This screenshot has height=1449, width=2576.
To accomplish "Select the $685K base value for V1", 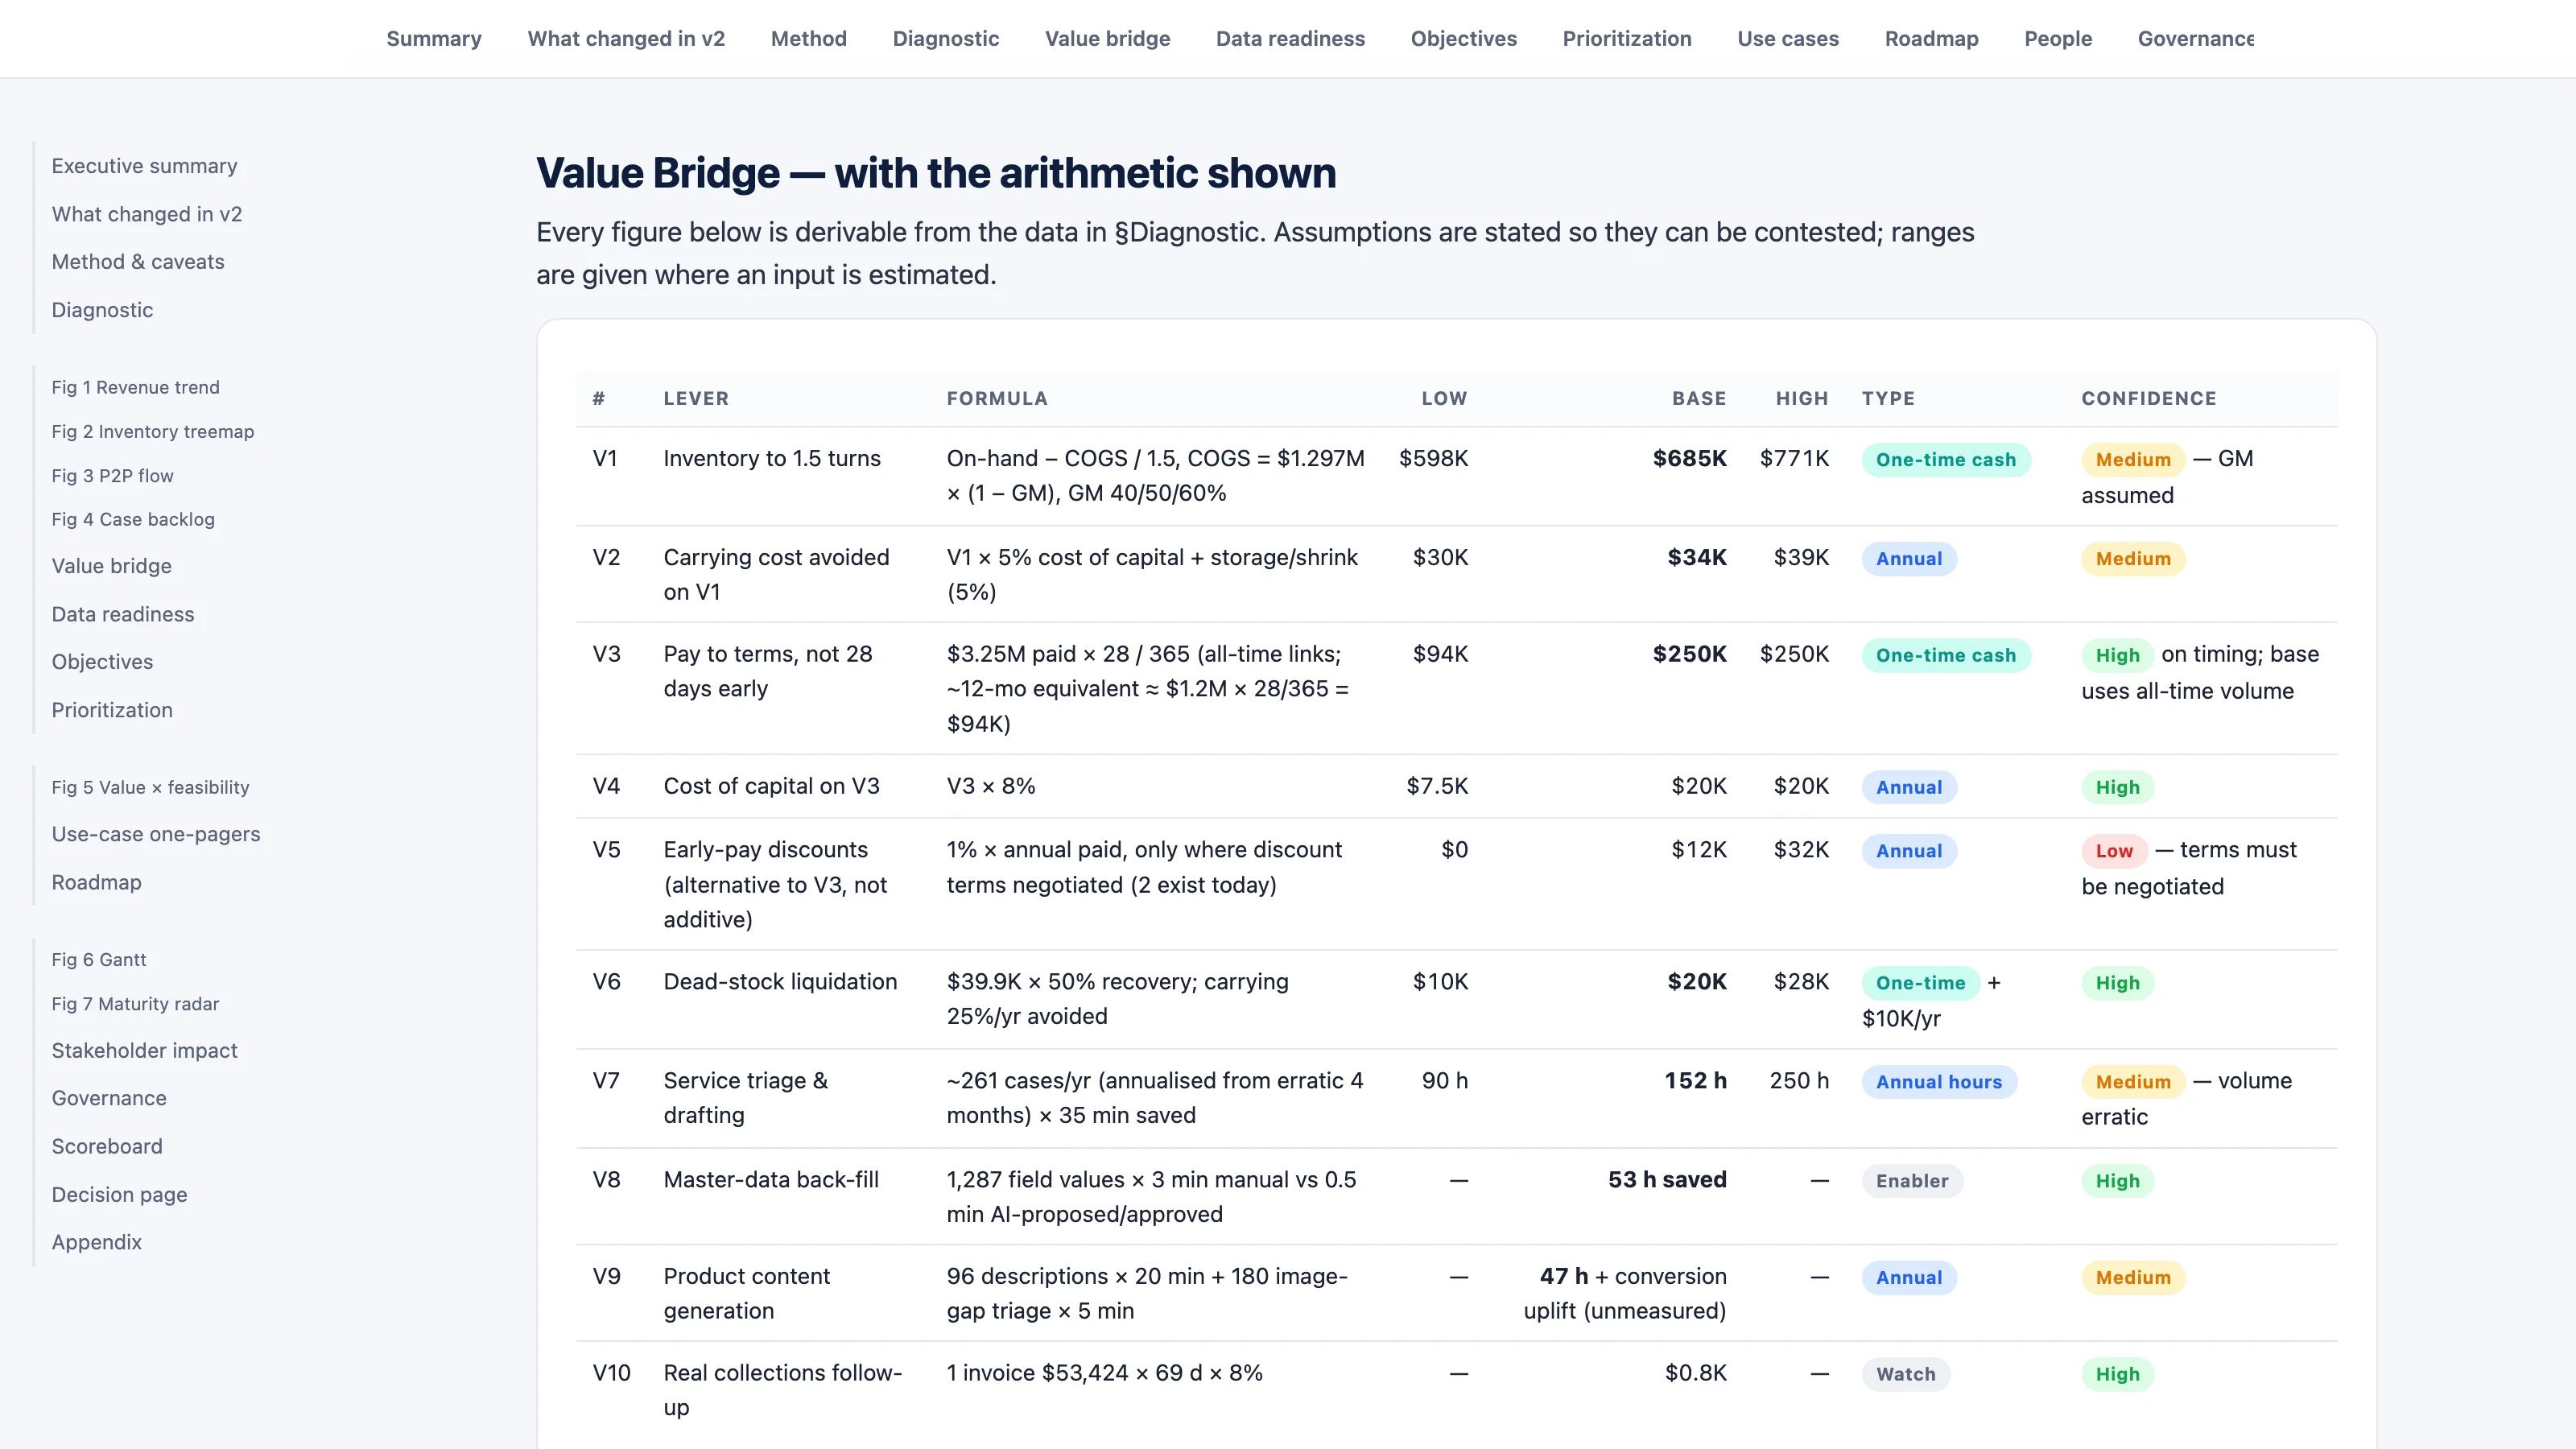I will pyautogui.click(x=1689, y=458).
